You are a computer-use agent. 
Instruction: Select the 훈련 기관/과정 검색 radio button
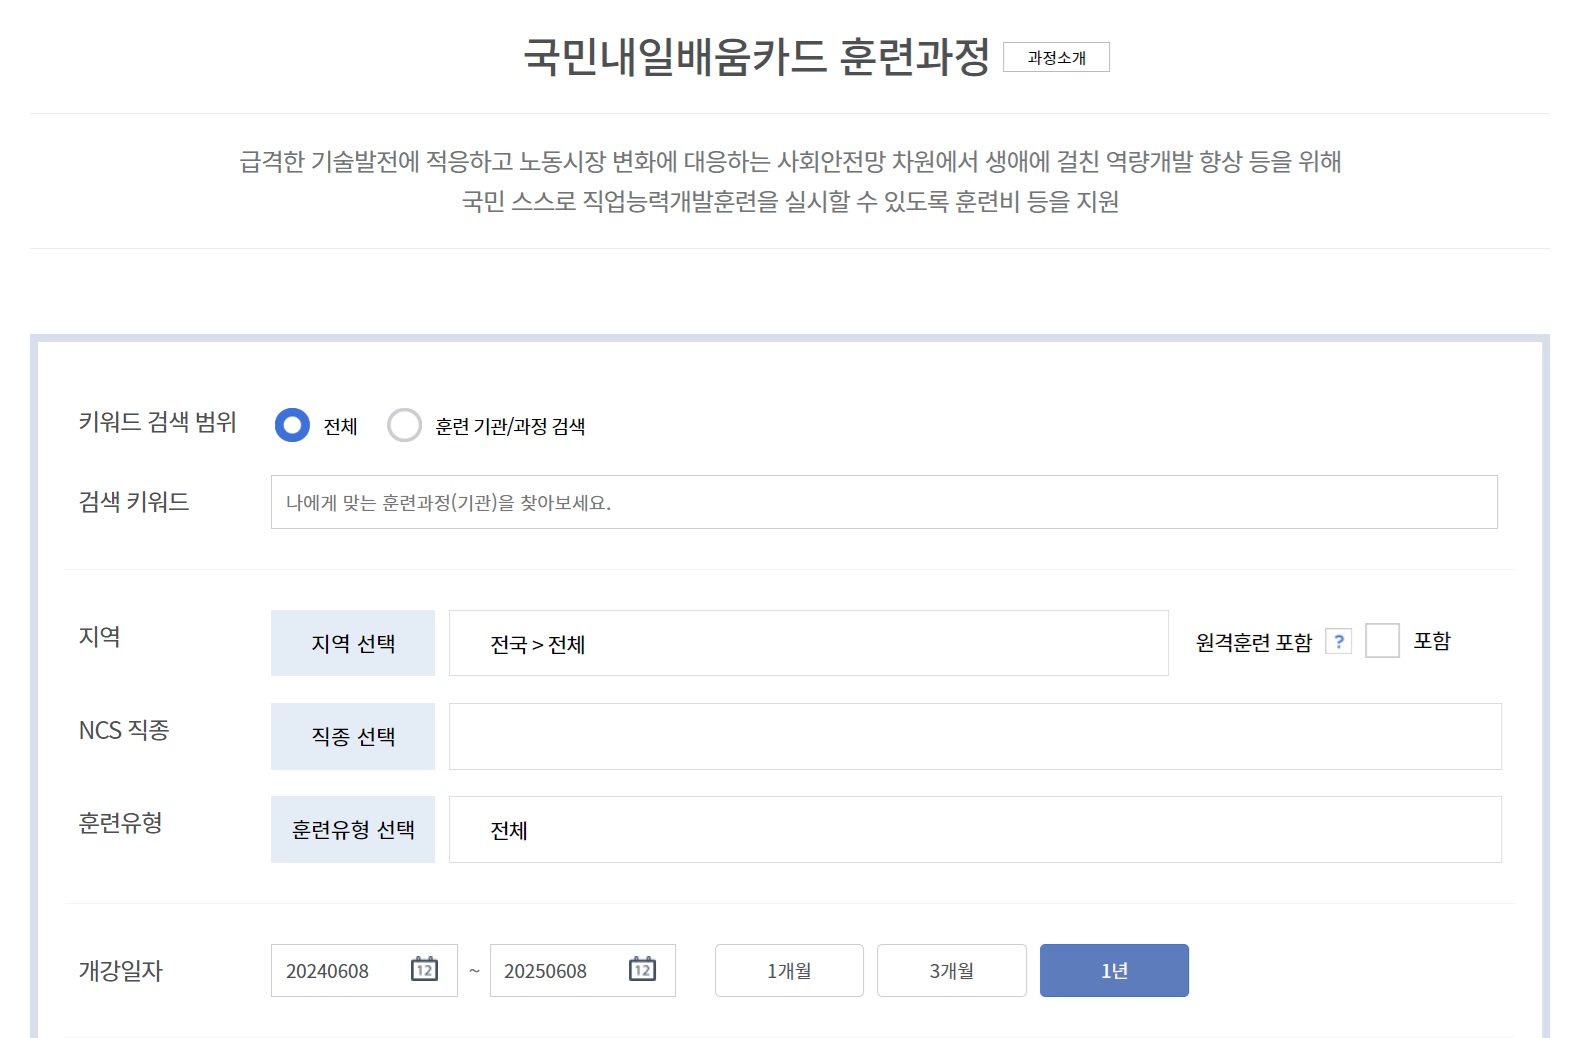(x=404, y=425)
